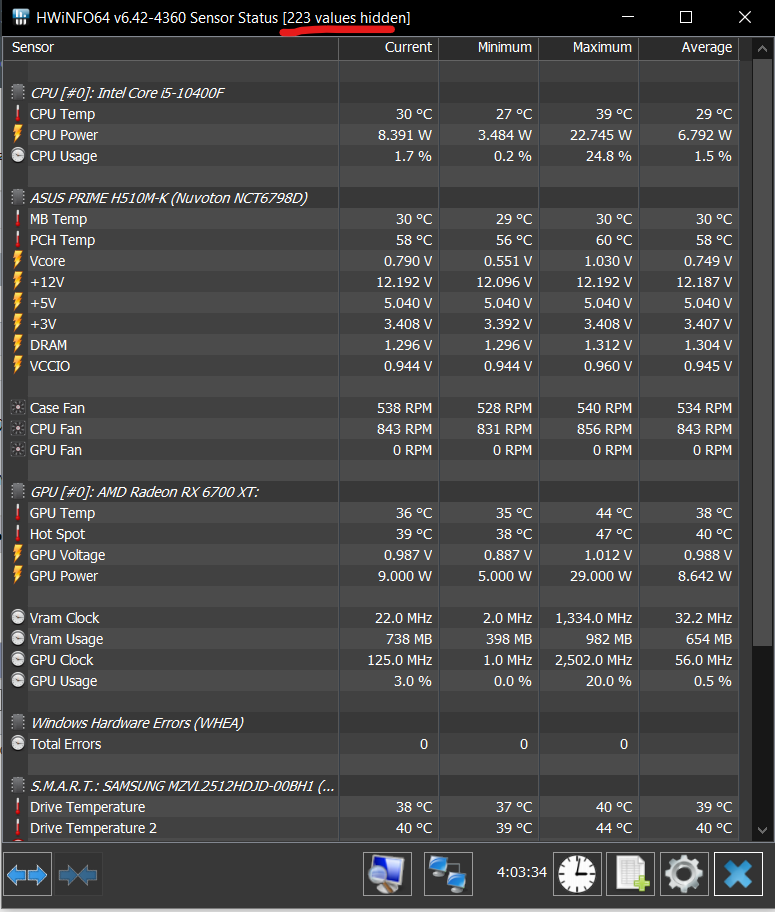Select the CPU [#0]: Intel Core i5-10400F group

click(x=371, y=93)
